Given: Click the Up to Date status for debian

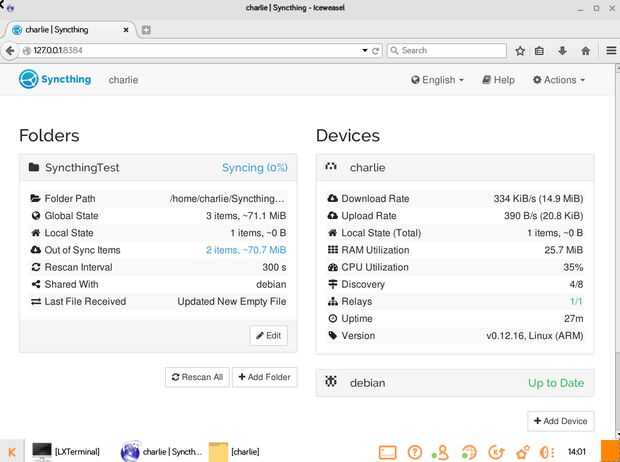Looking at the screenshot, I should click(x=556, y=383).
